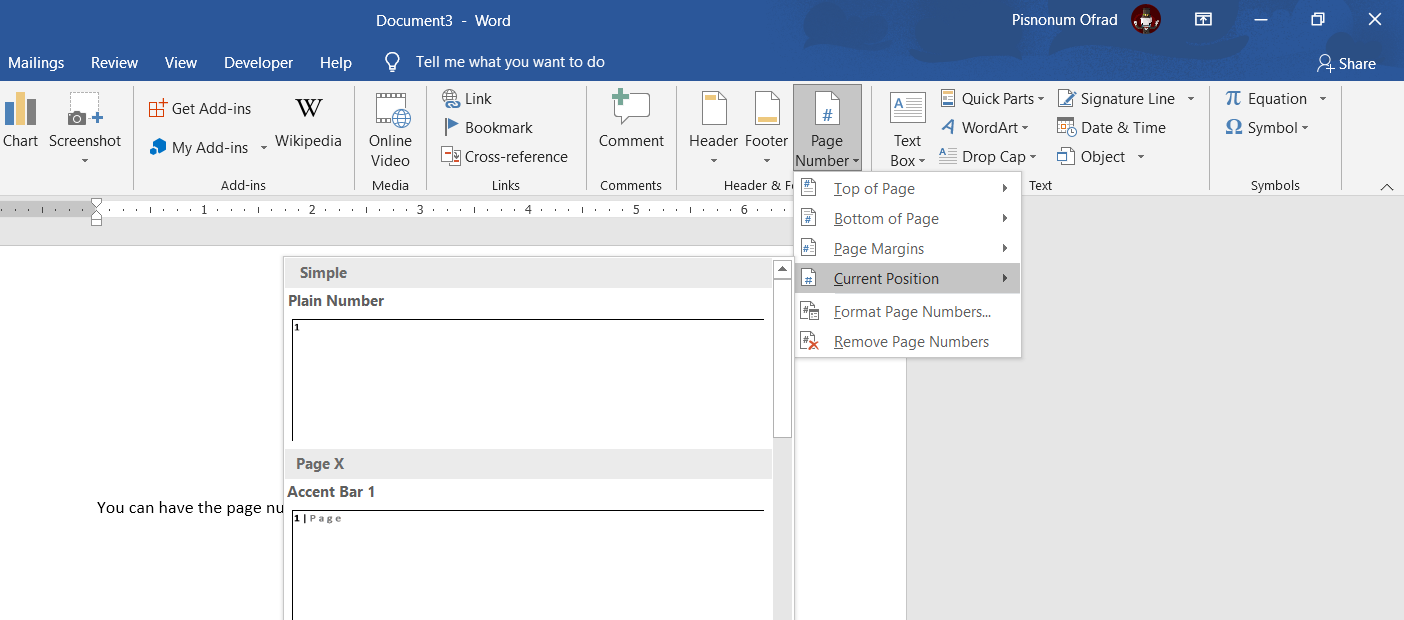Expand the Screenshot dropdown arrow
Viewport: 1404px width, 620px height.
tap(85, 161)
